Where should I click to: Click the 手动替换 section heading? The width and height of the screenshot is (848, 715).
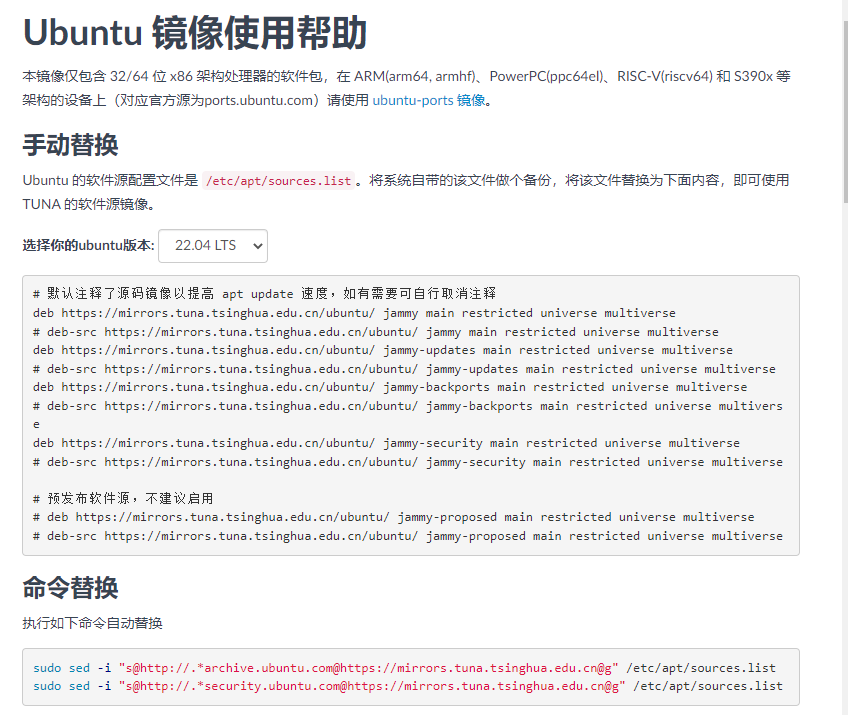70,145
